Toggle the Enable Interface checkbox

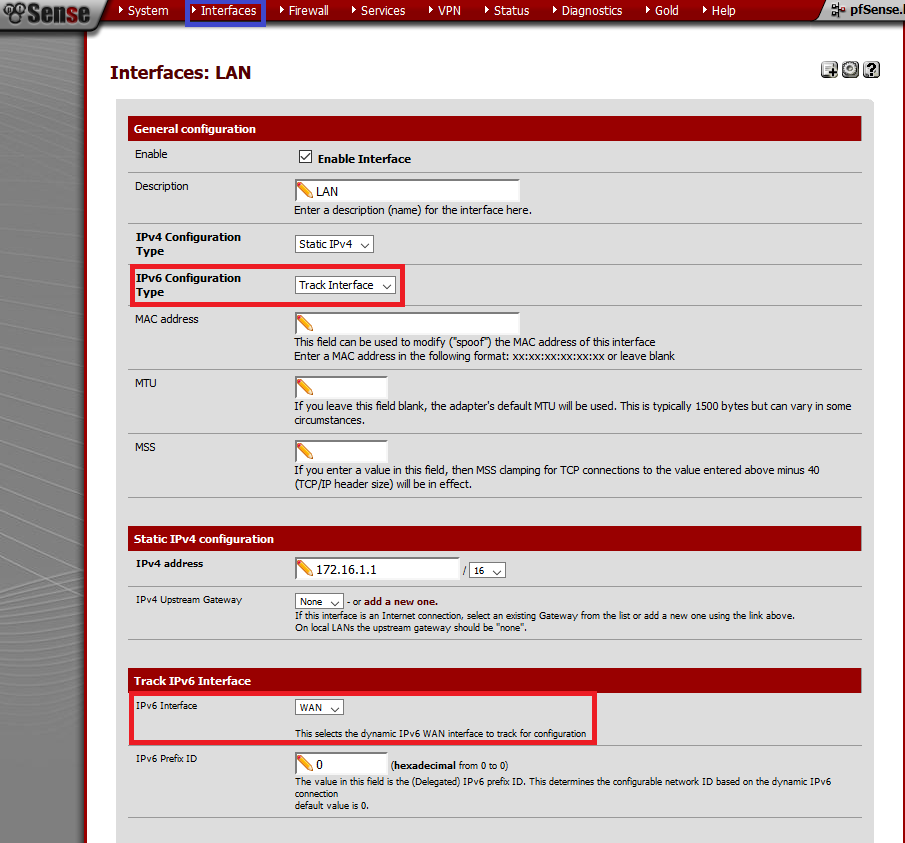point(306,158)
